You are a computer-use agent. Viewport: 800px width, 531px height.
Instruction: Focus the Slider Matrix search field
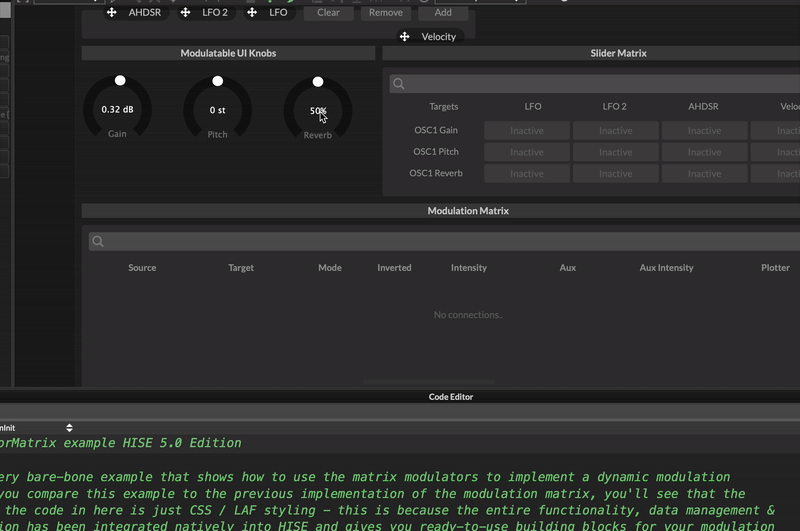click(x=594, y=84)
